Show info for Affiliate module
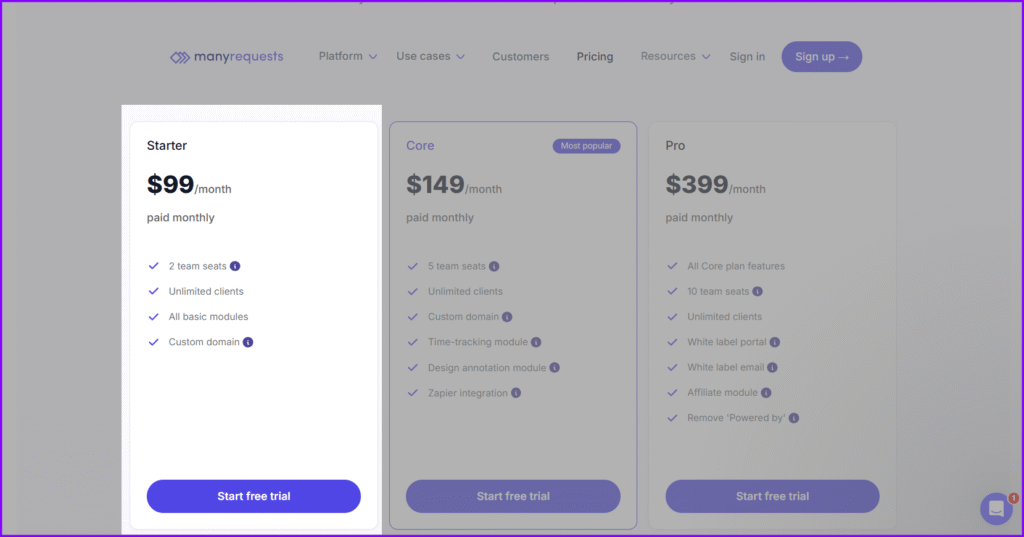Image resolution: width=1024 pixels, height=537 pixels. click(766, 393)
